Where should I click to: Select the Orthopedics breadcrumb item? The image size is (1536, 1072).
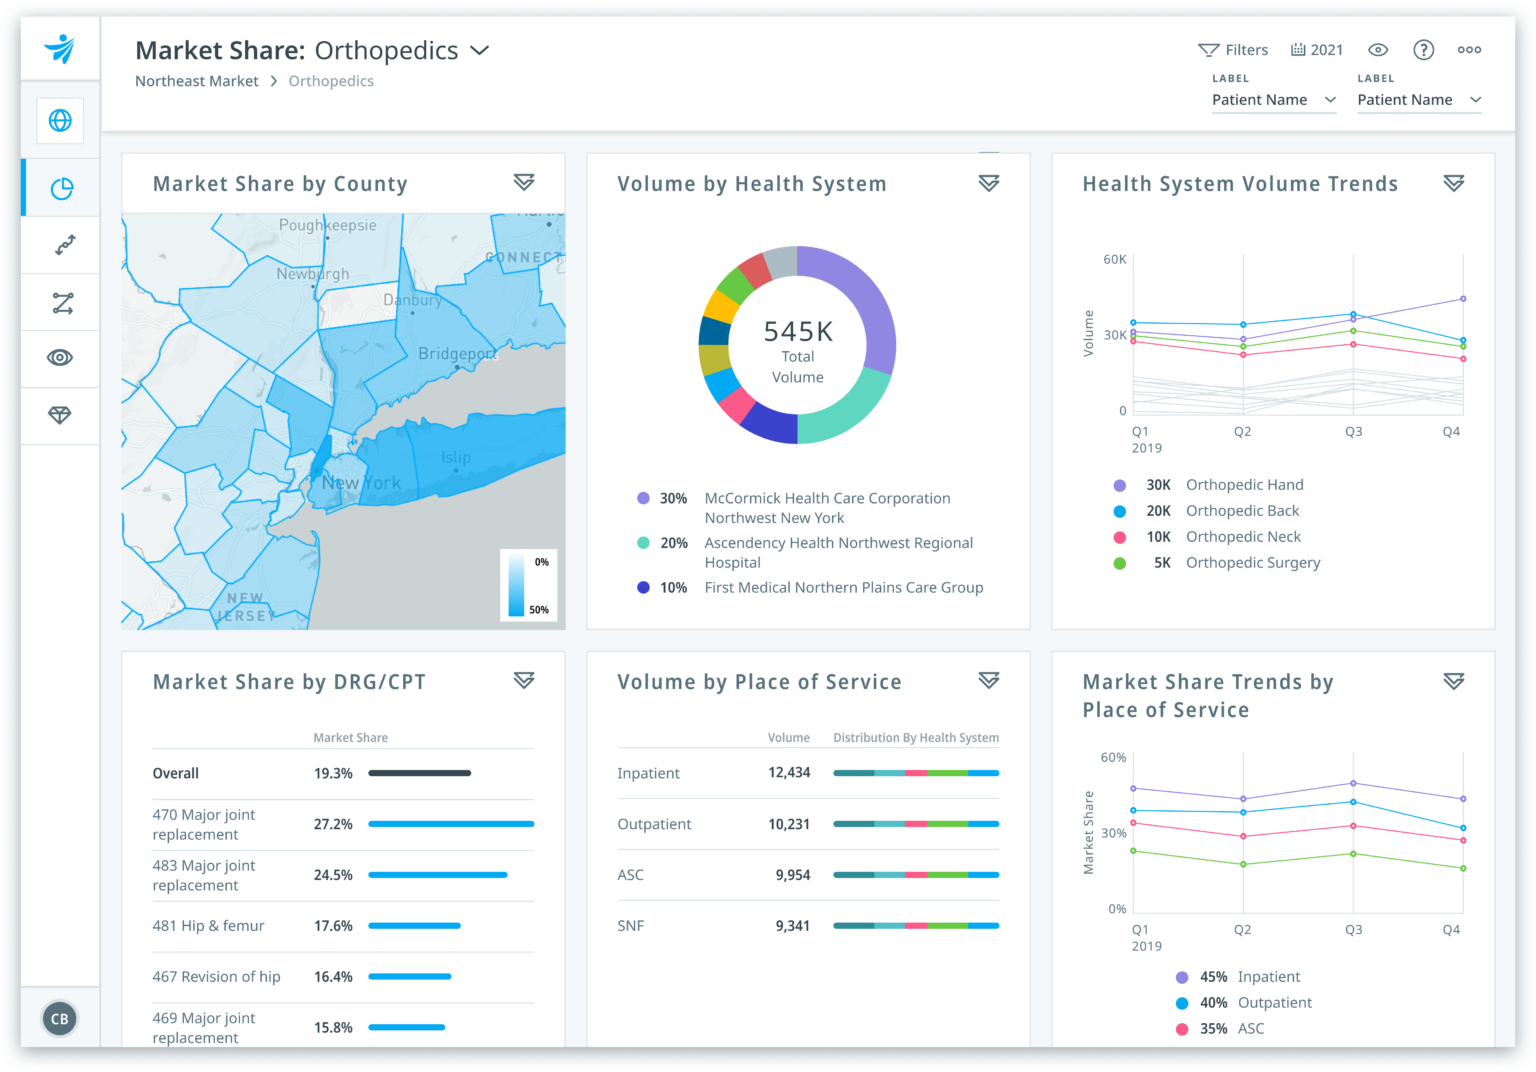pyautogui.click(x=331, y=81)
